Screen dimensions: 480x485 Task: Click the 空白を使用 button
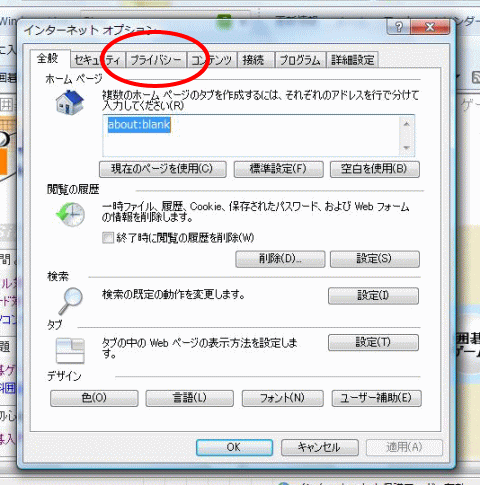[x=374, y=169]
